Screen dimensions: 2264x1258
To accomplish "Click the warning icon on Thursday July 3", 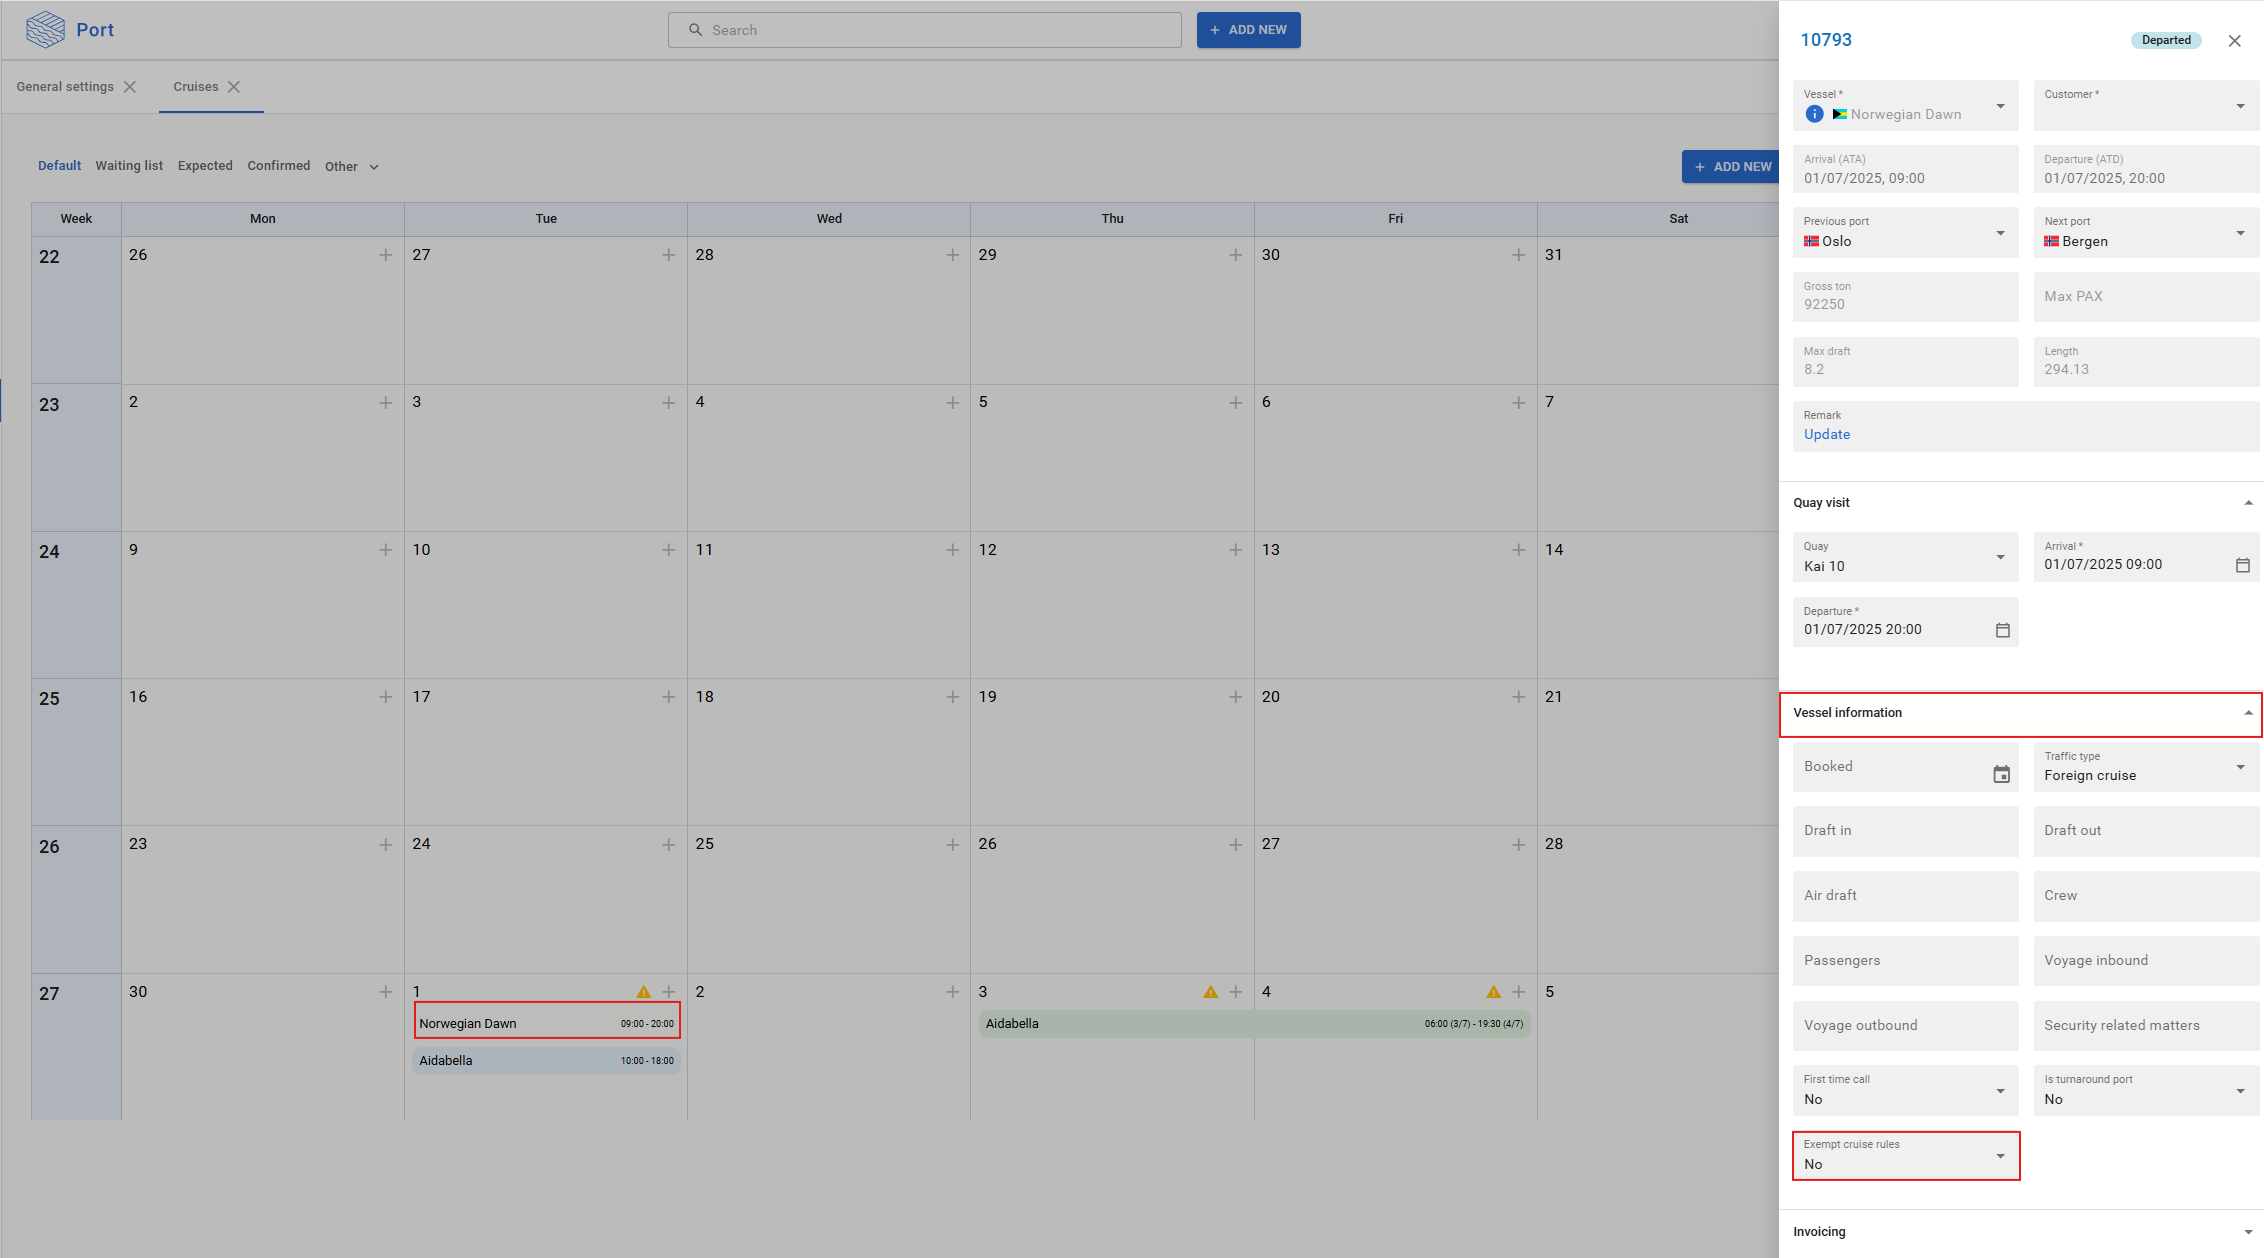I will pos(1210,992).
